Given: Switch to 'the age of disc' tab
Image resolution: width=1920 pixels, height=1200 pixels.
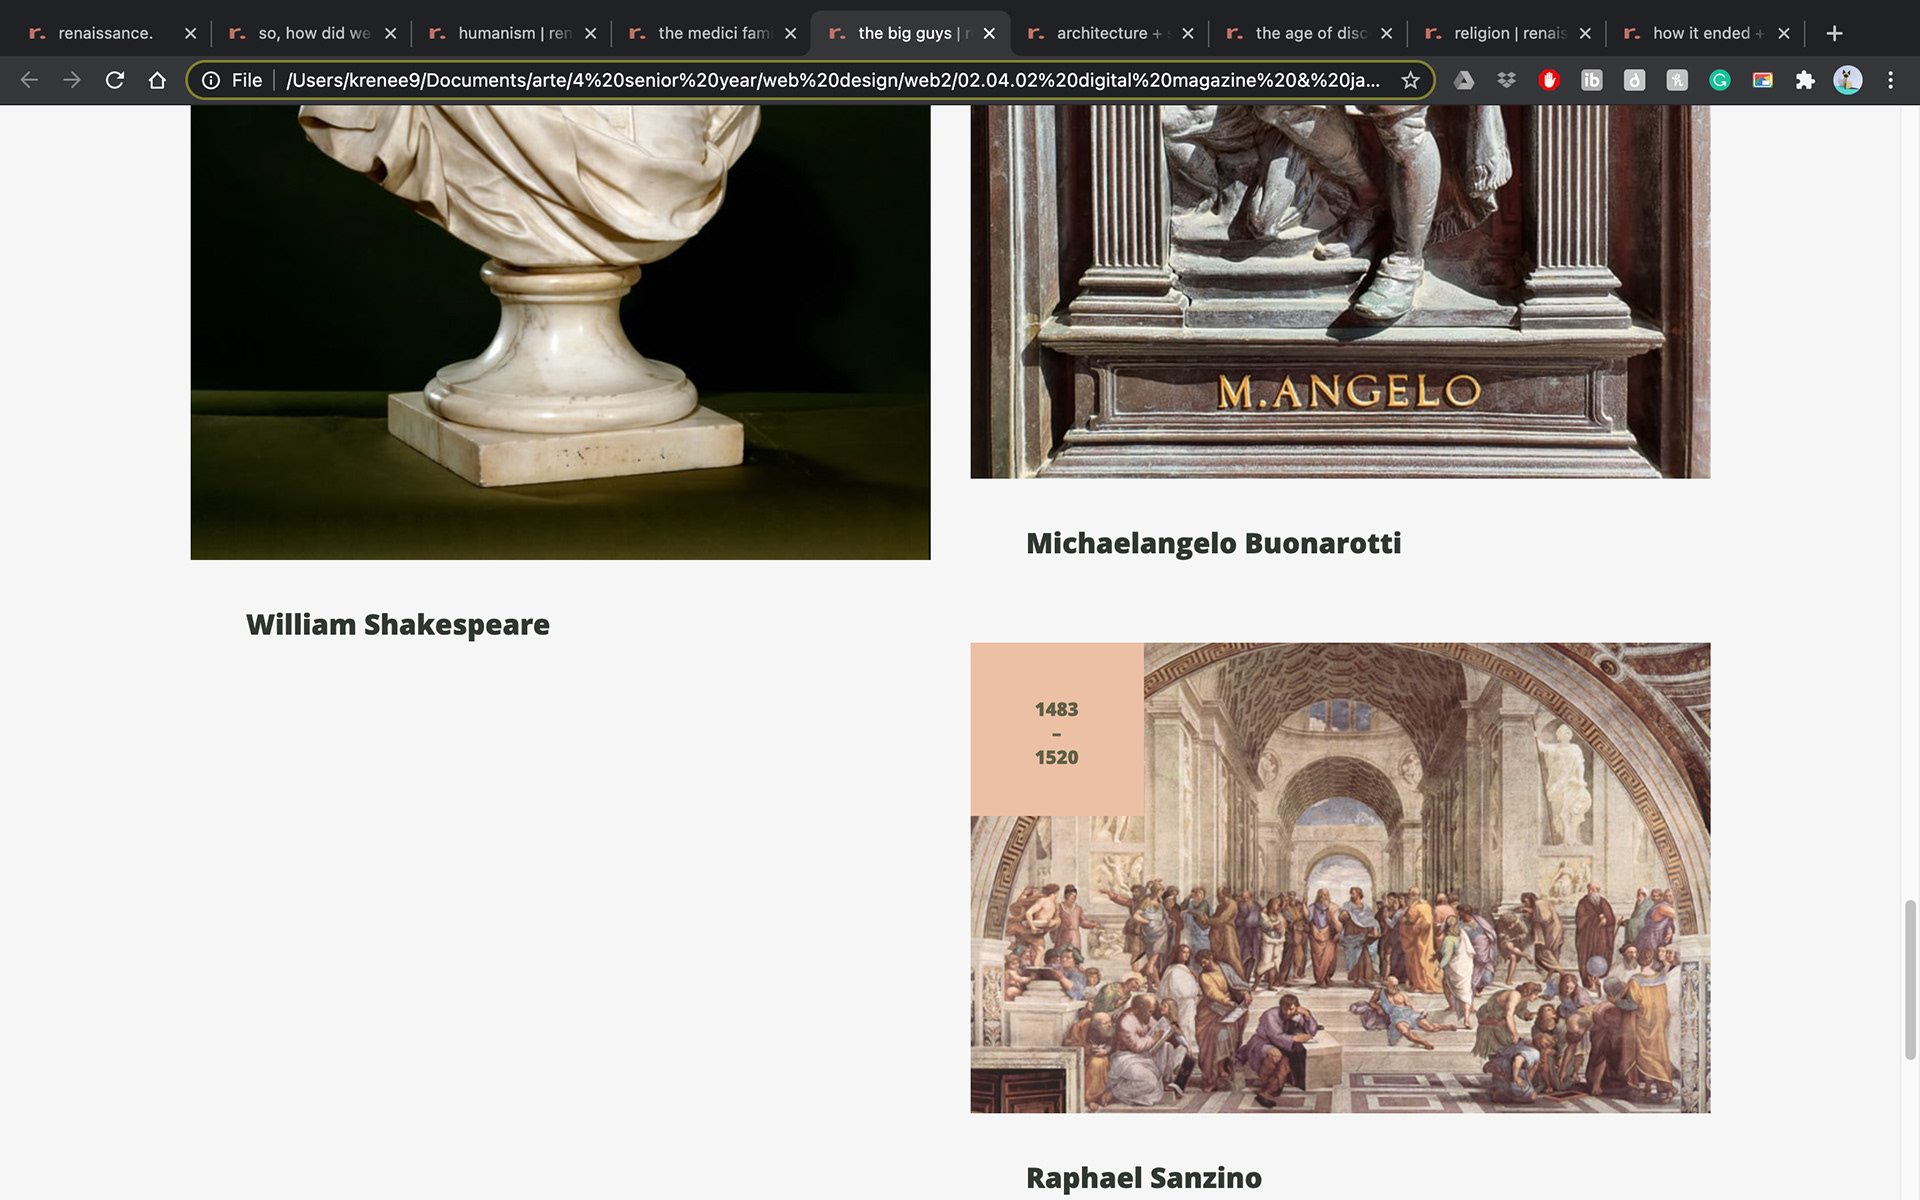Looking at the screenshot, I should [x=1307, y=33].
